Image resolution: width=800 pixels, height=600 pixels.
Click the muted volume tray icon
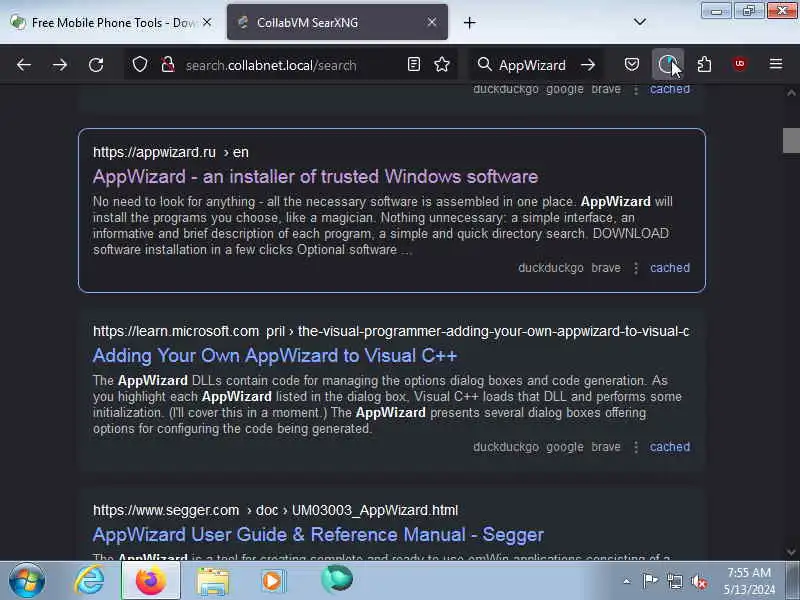click(699, 581)
